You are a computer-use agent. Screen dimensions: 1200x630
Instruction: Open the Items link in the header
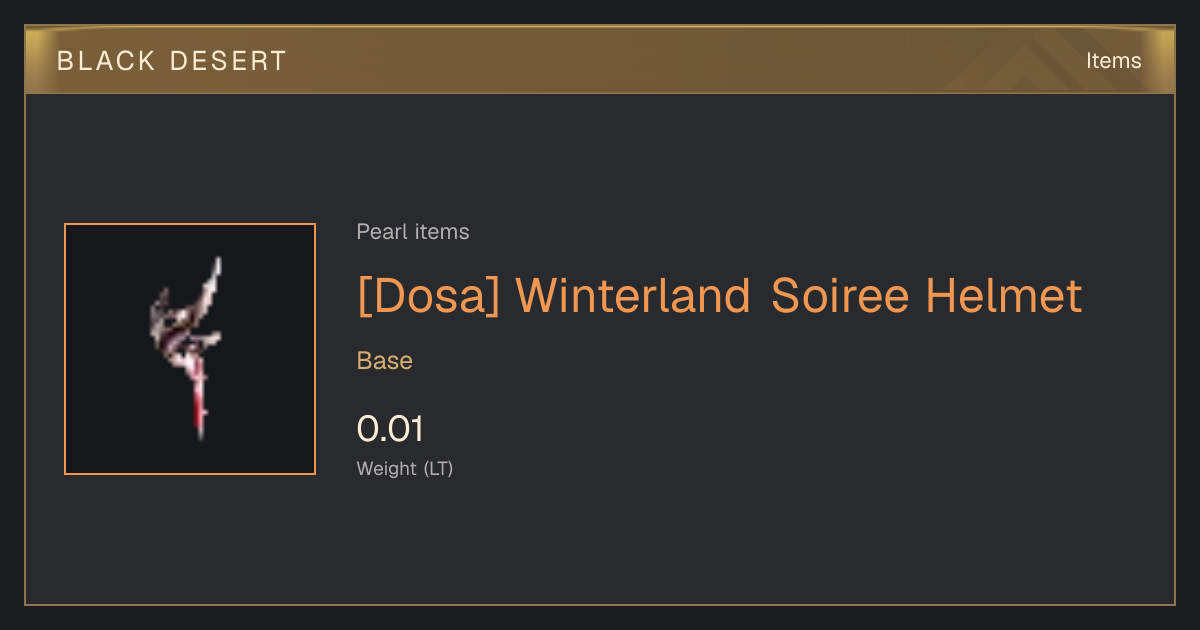coord(1113,61)
